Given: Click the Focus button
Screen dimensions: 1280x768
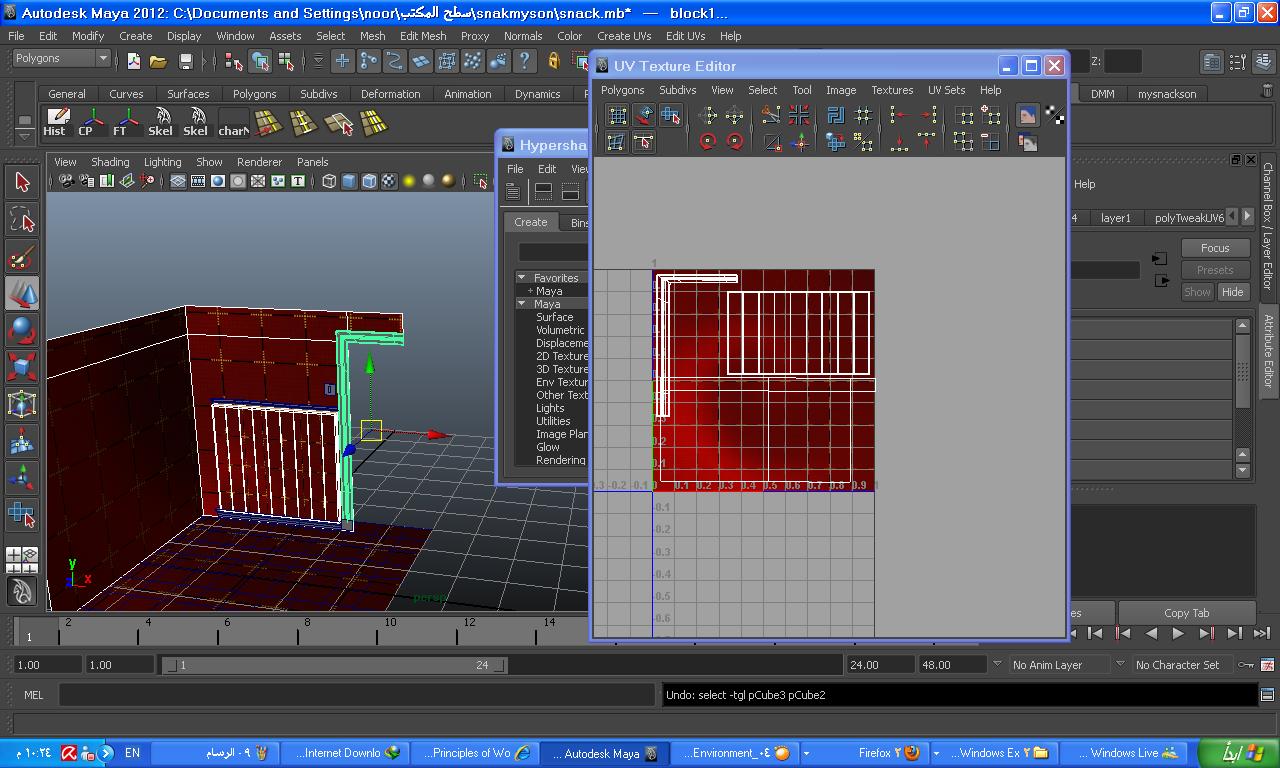Looking at the screenshot, I should [x=1215, y=248].
